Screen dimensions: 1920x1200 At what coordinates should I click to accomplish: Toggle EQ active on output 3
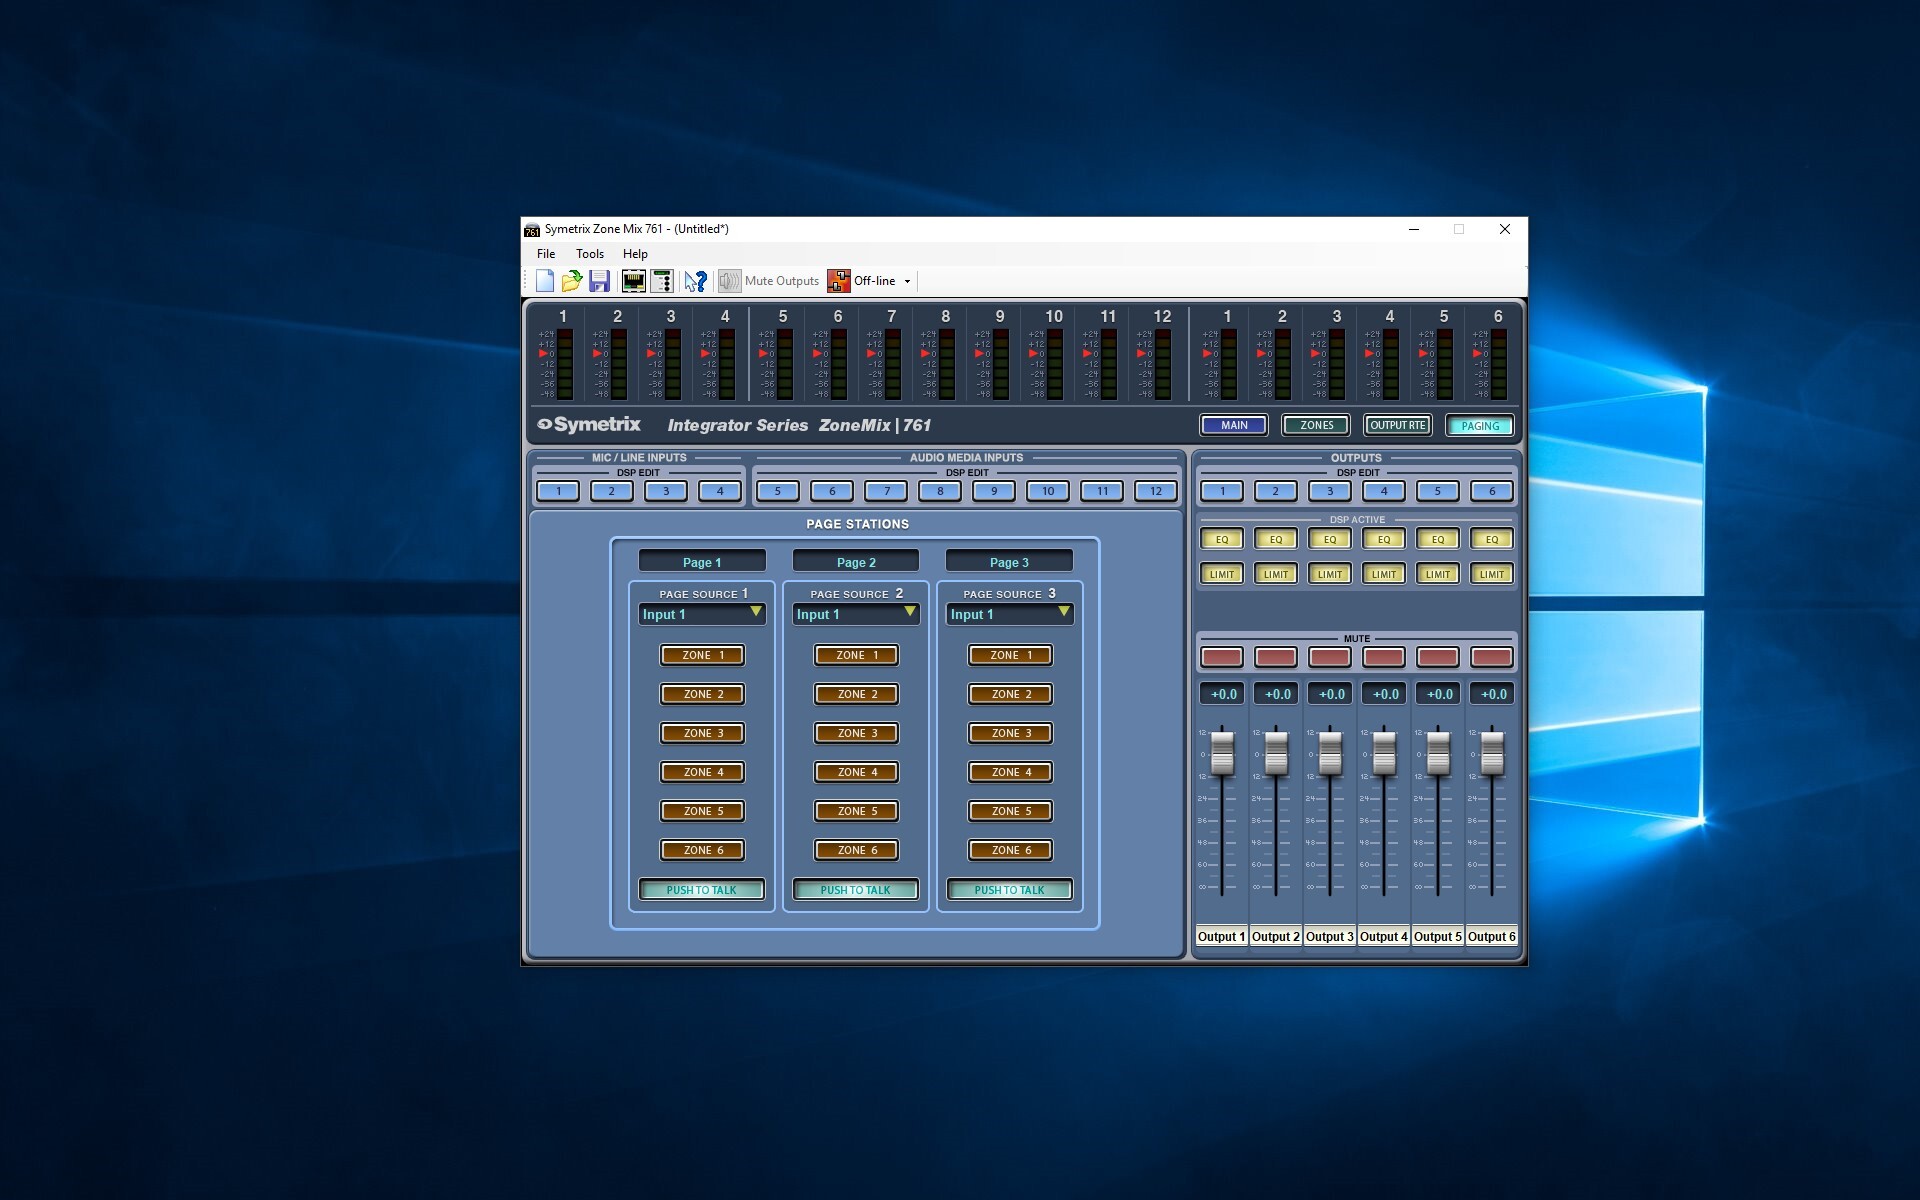(1330, 539)
